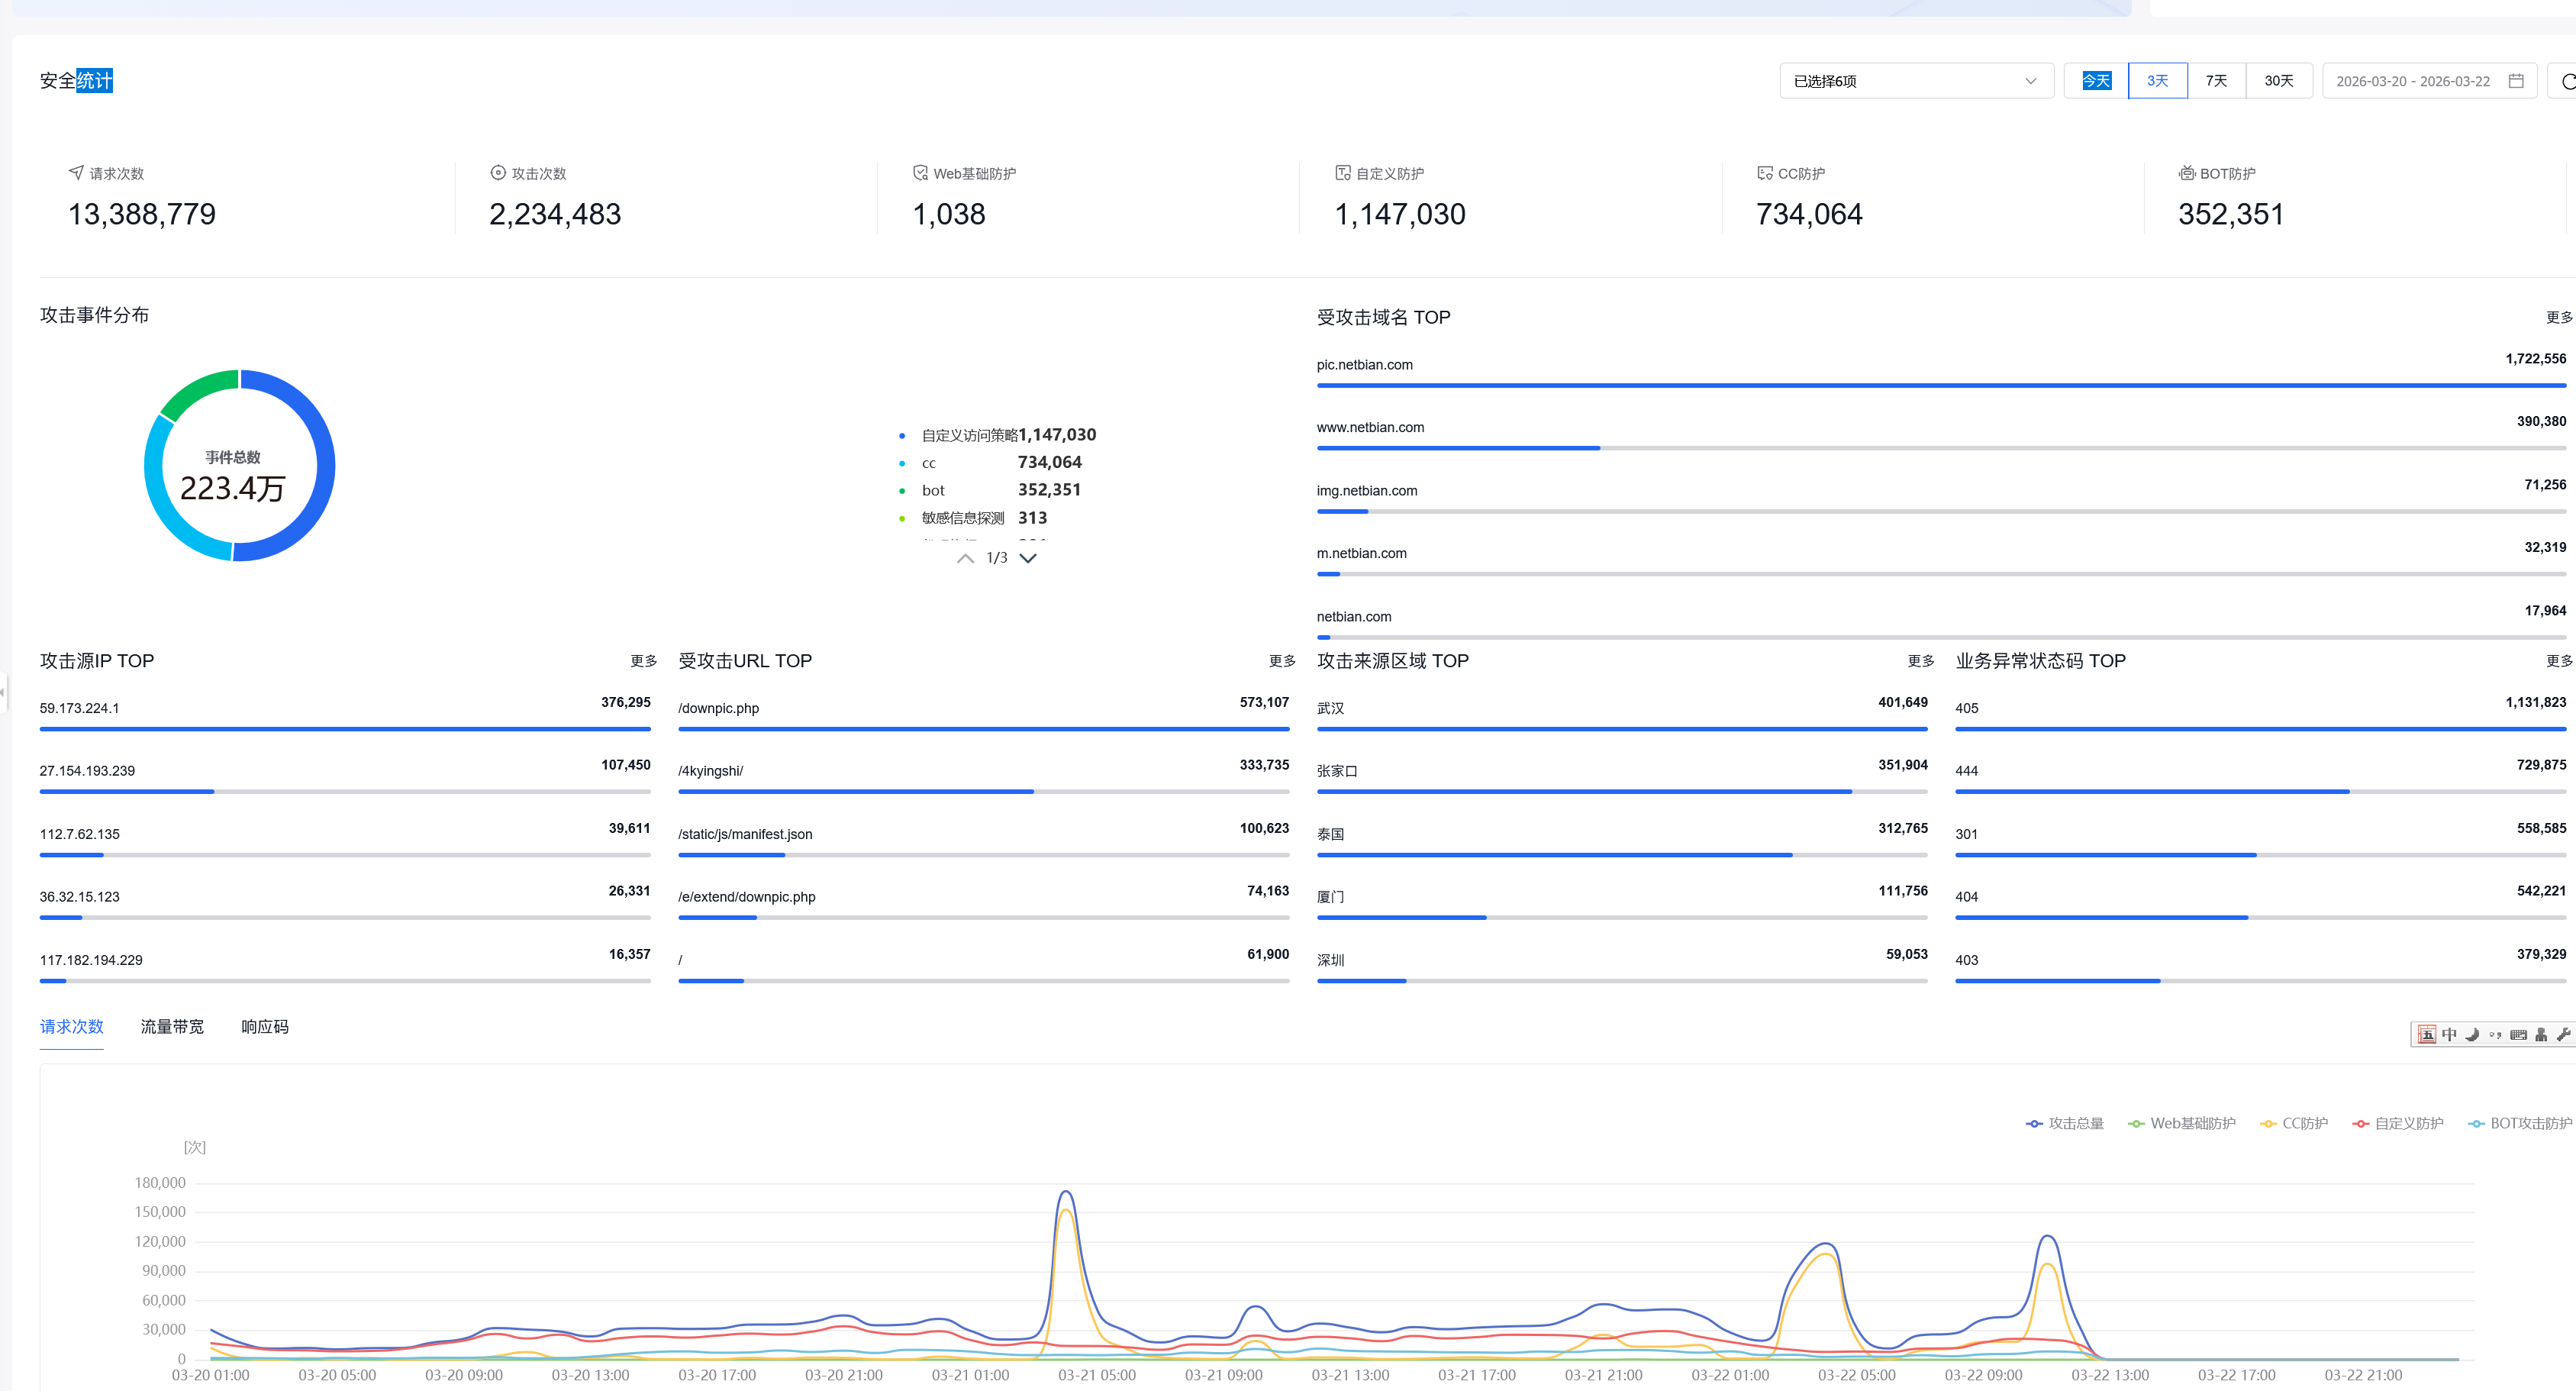Click the date range input field
Screen dimensions: 2576x1391
[x=2412, y=81]
